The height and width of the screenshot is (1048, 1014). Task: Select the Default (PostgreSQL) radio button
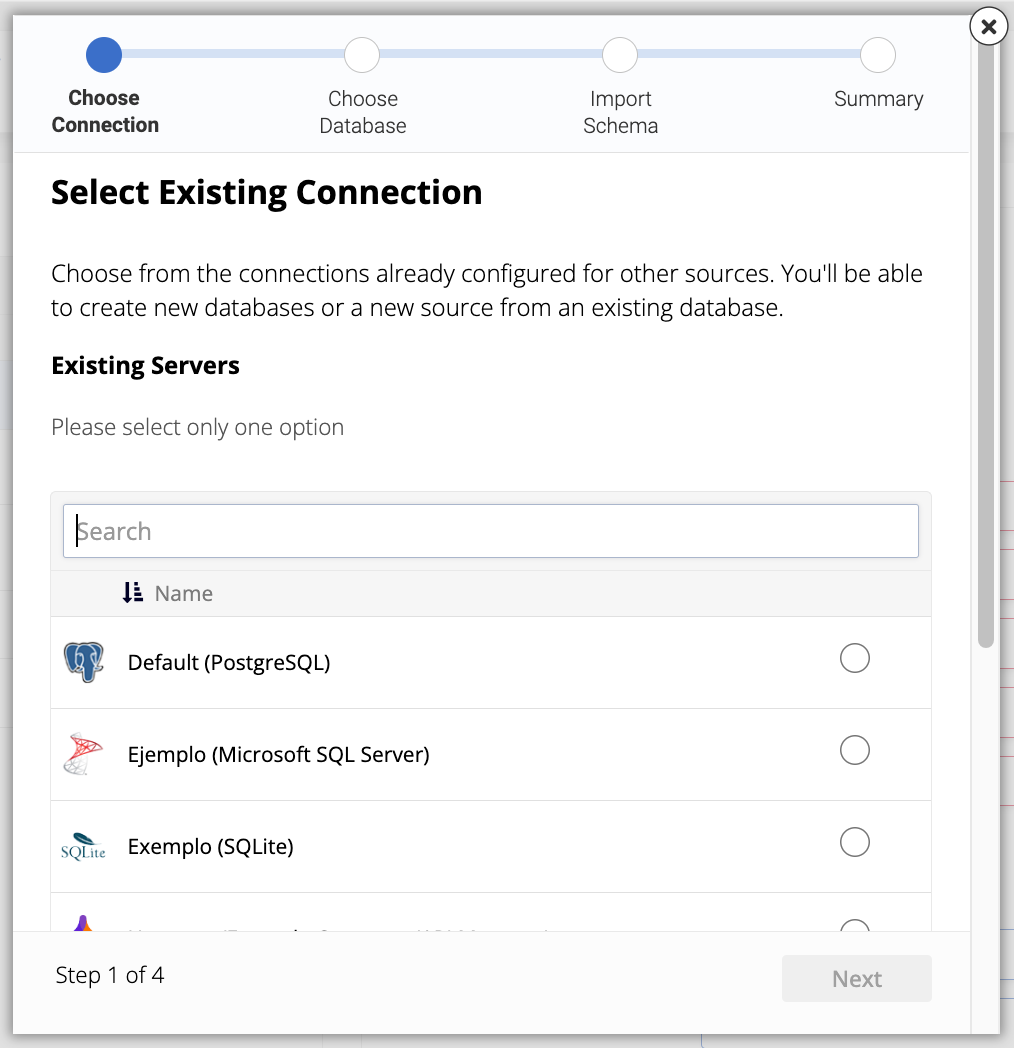pos(855,658)
